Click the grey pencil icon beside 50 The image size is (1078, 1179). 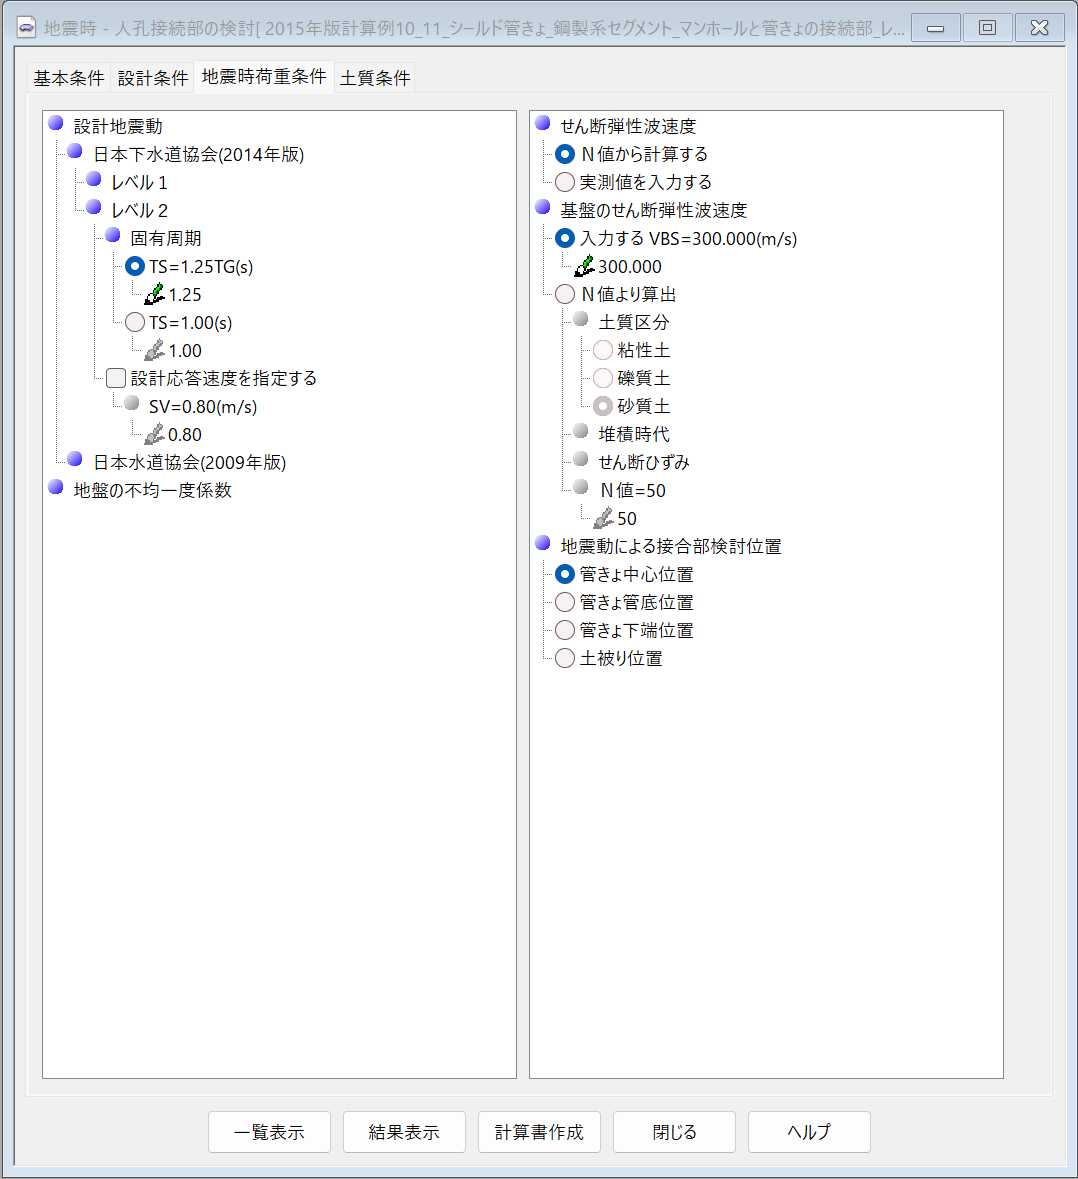pos(603,519)
